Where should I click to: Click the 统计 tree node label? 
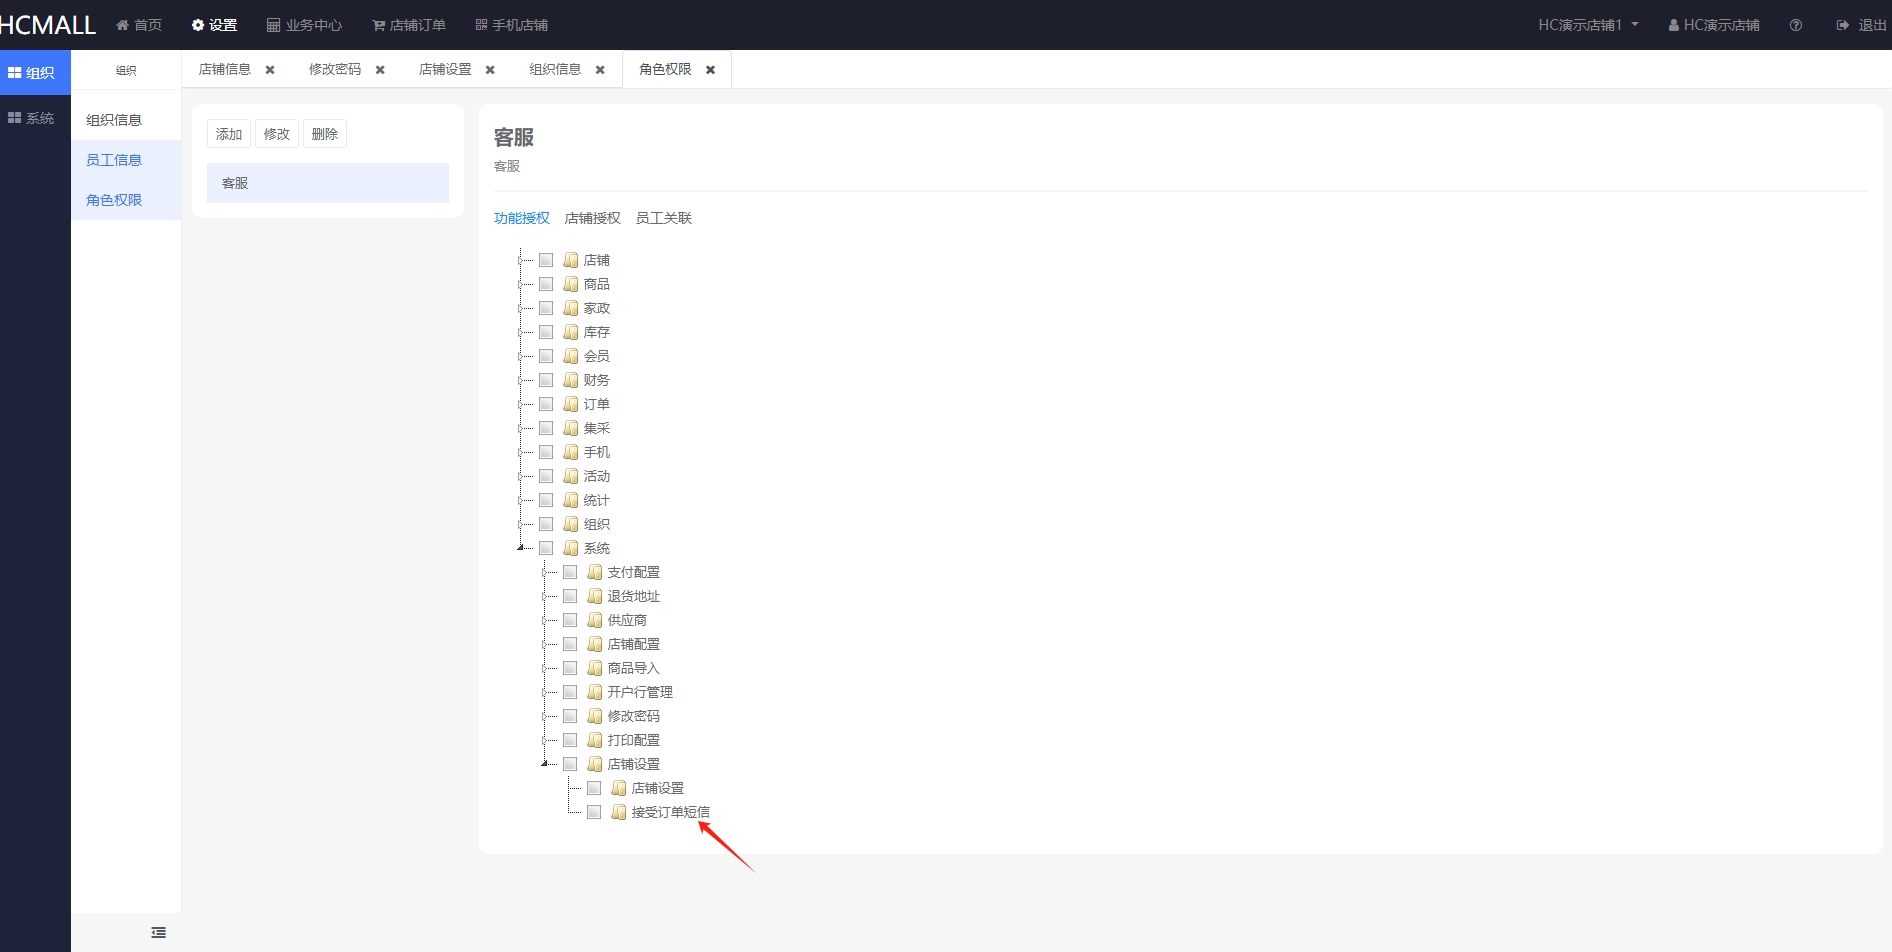click(x=597, y=500)
